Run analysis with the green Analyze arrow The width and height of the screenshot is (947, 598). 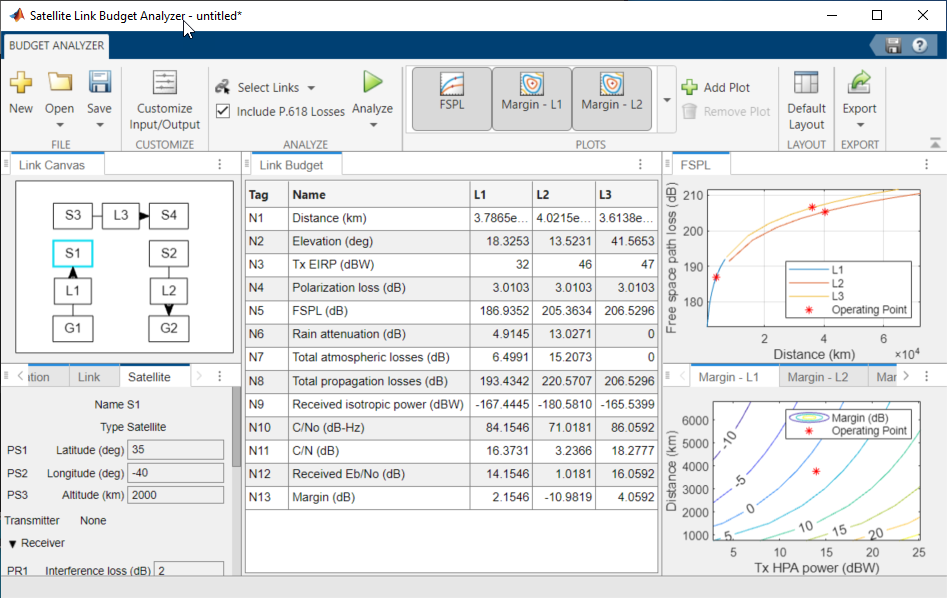point(372,83)
